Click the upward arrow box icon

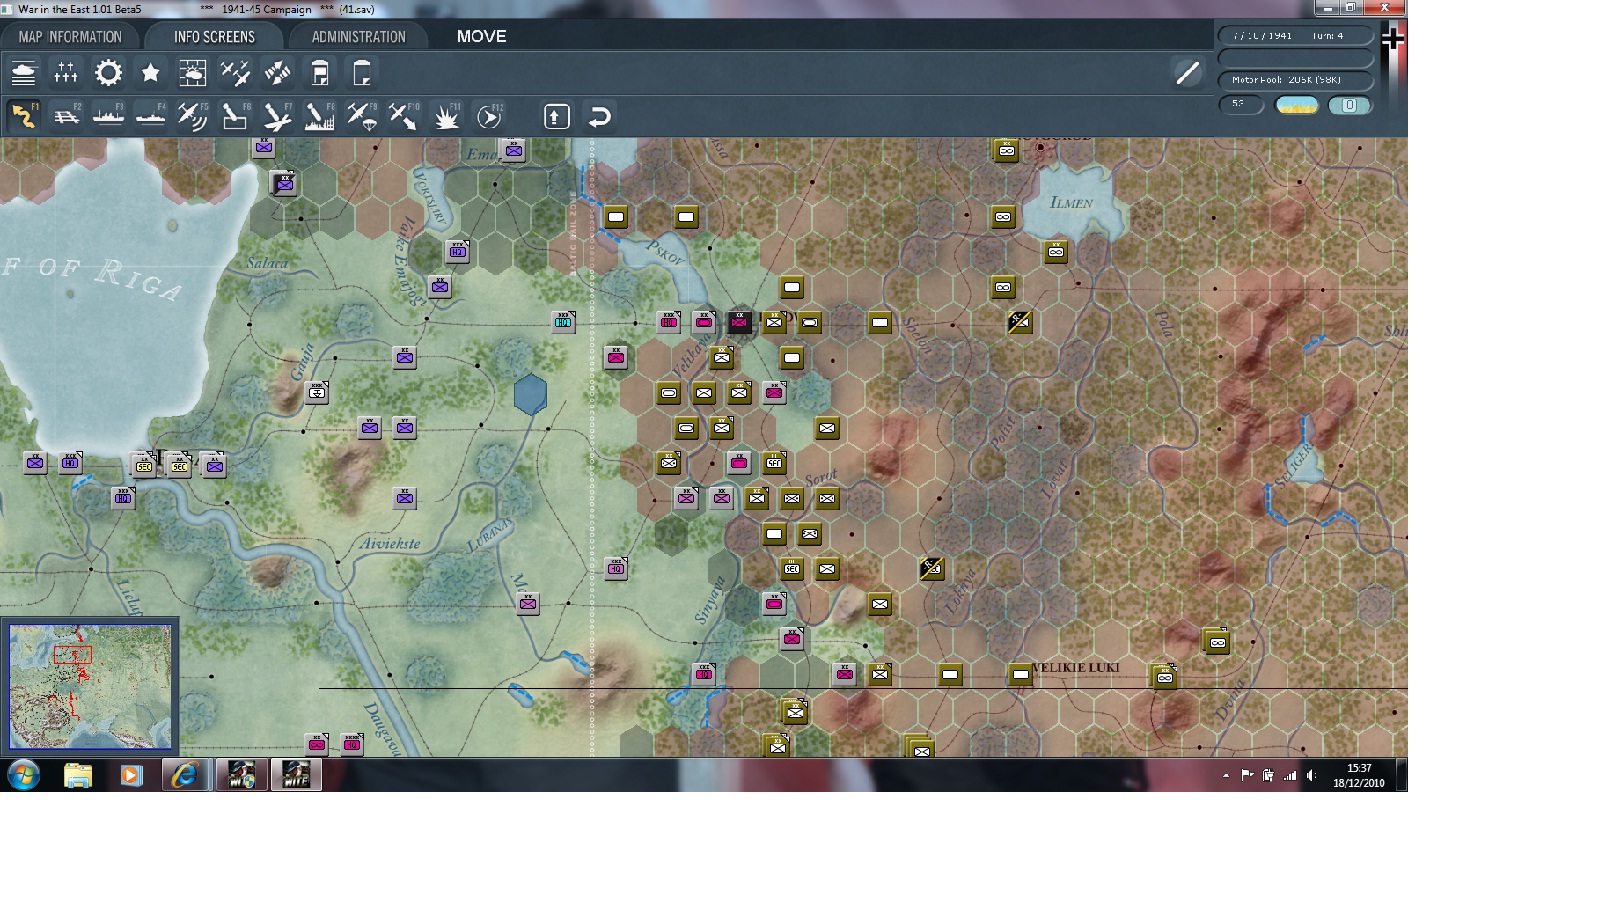557,116
